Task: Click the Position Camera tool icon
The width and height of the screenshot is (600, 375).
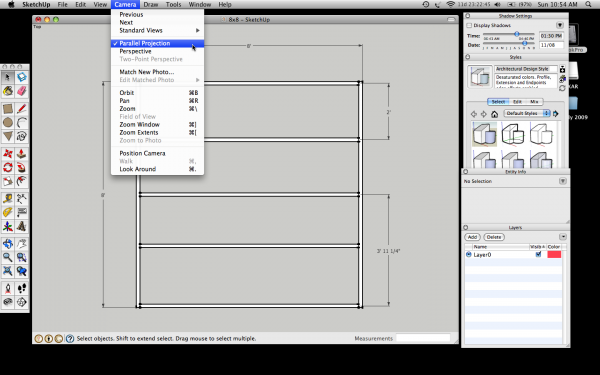Action: pos(8,289)
